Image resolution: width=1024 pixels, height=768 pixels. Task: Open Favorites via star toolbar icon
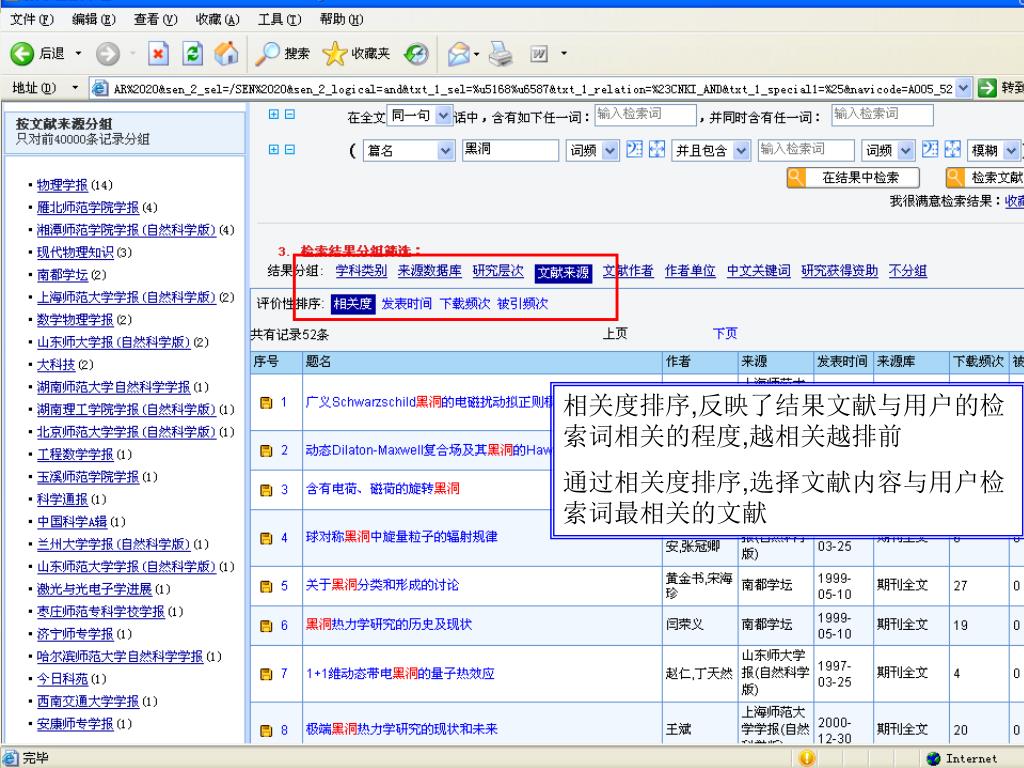(x=334, y=54)
